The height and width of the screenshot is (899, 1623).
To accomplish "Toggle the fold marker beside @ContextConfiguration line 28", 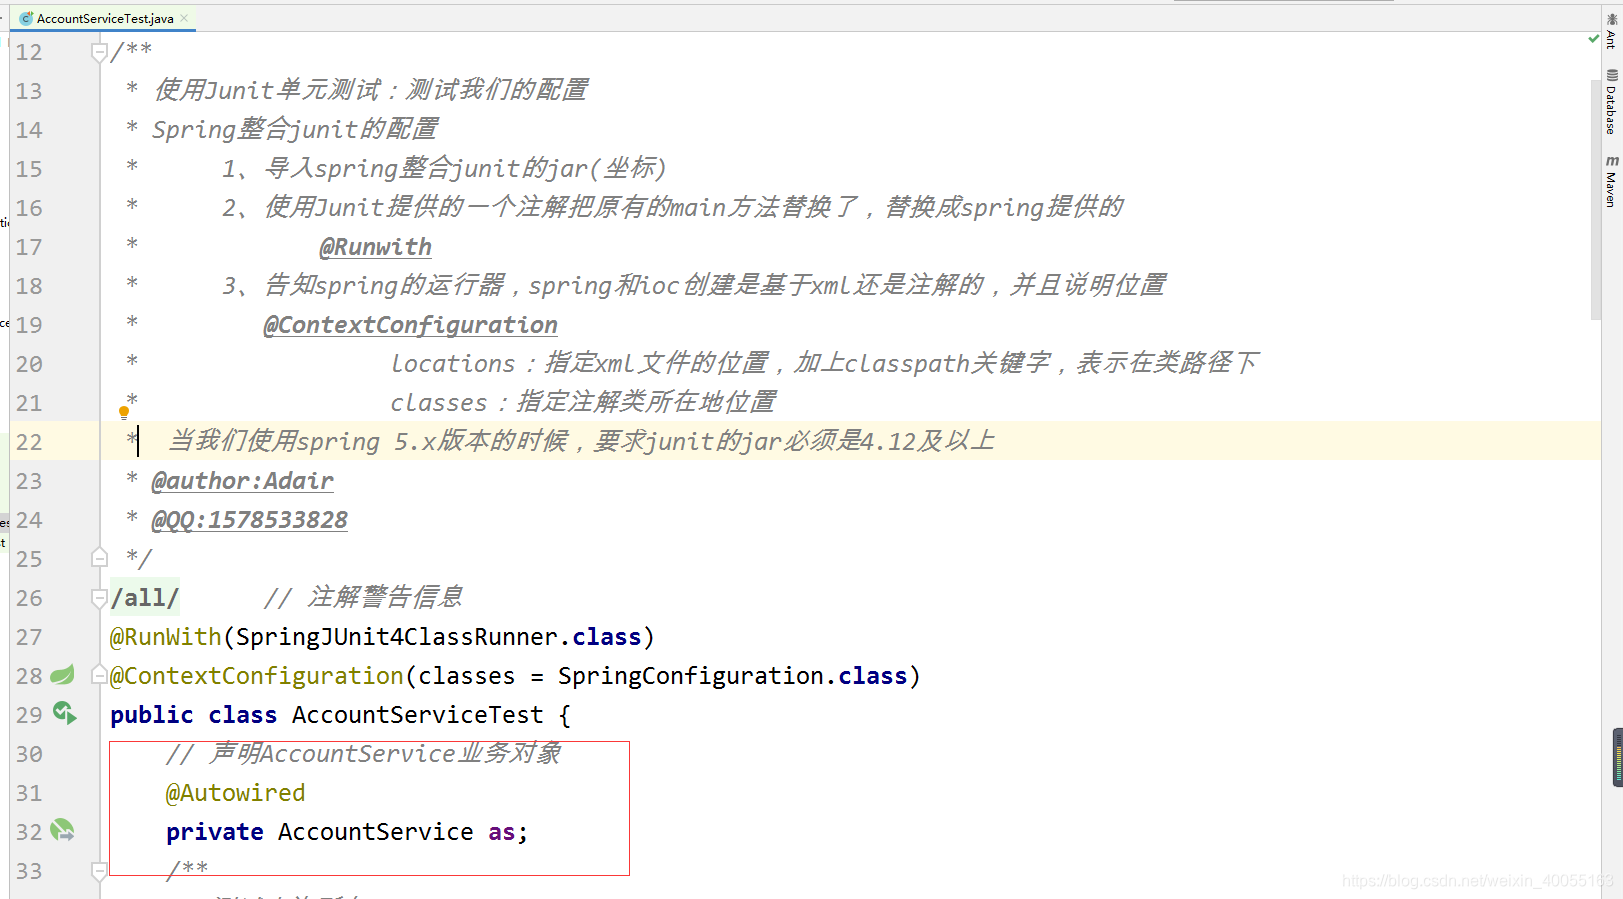I will click(99, 676).
